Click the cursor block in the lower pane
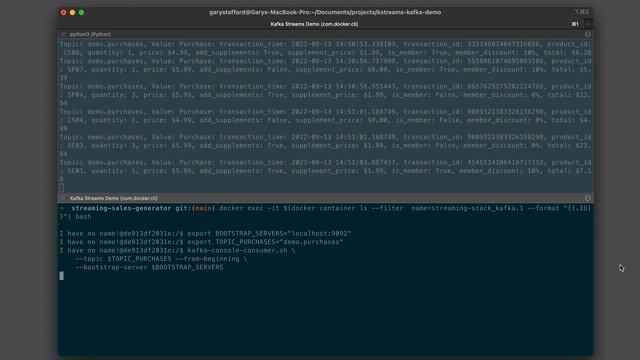The width and height of the screenshot is (640, 360). pos(62,276)
